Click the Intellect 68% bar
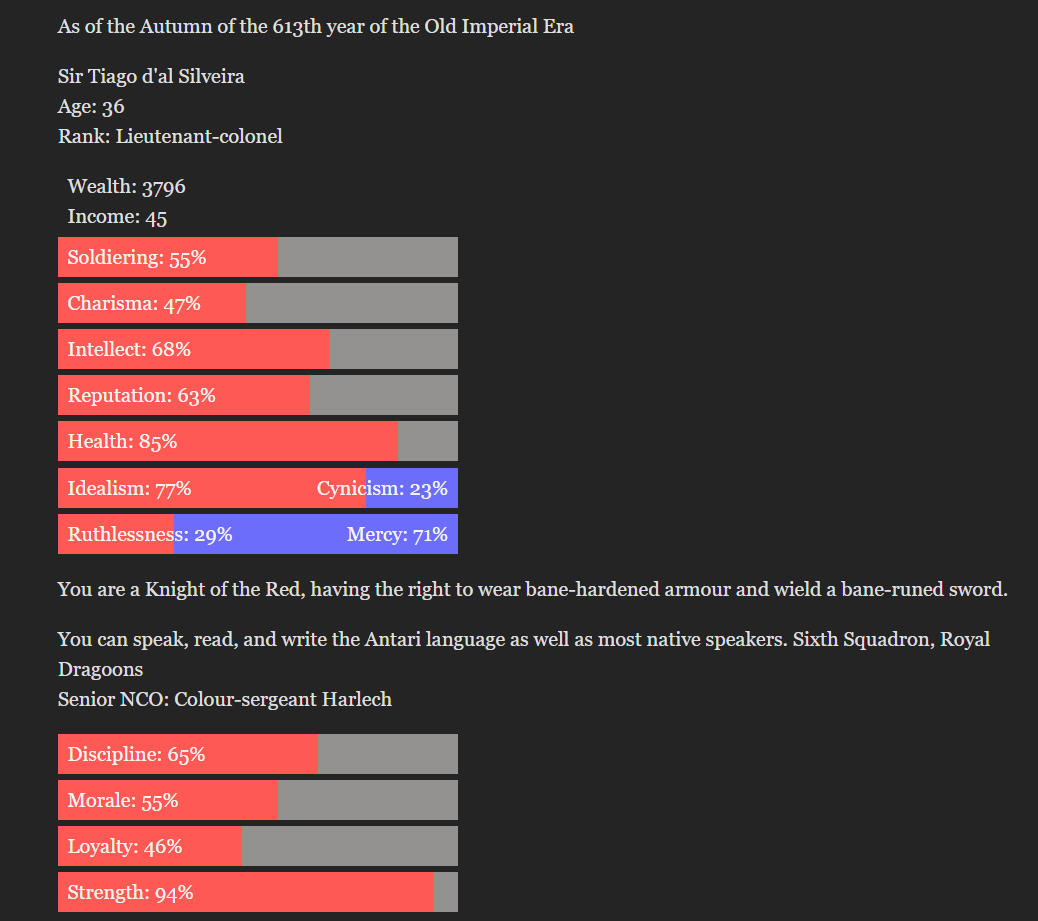The image size is (1038, 921). click(x=258, y=349)
